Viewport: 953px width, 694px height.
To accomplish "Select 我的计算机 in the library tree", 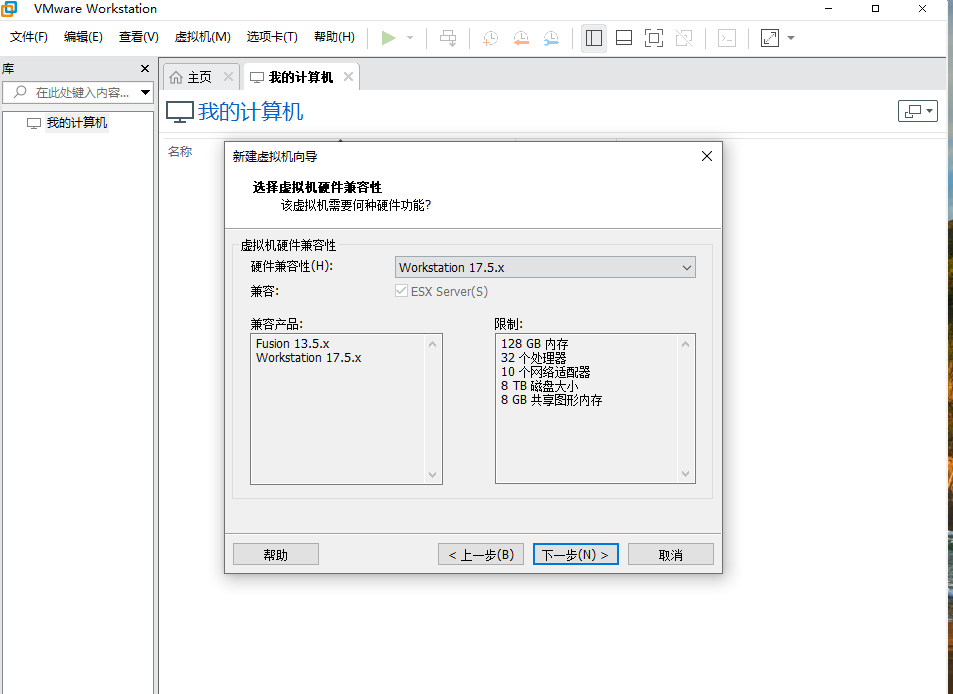I will tap(77, 123).
